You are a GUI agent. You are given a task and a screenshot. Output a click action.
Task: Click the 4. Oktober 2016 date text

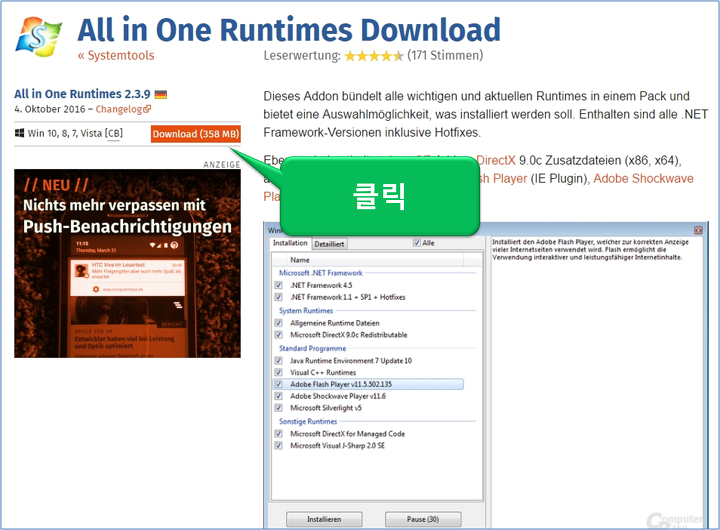[x=50, y=109]
